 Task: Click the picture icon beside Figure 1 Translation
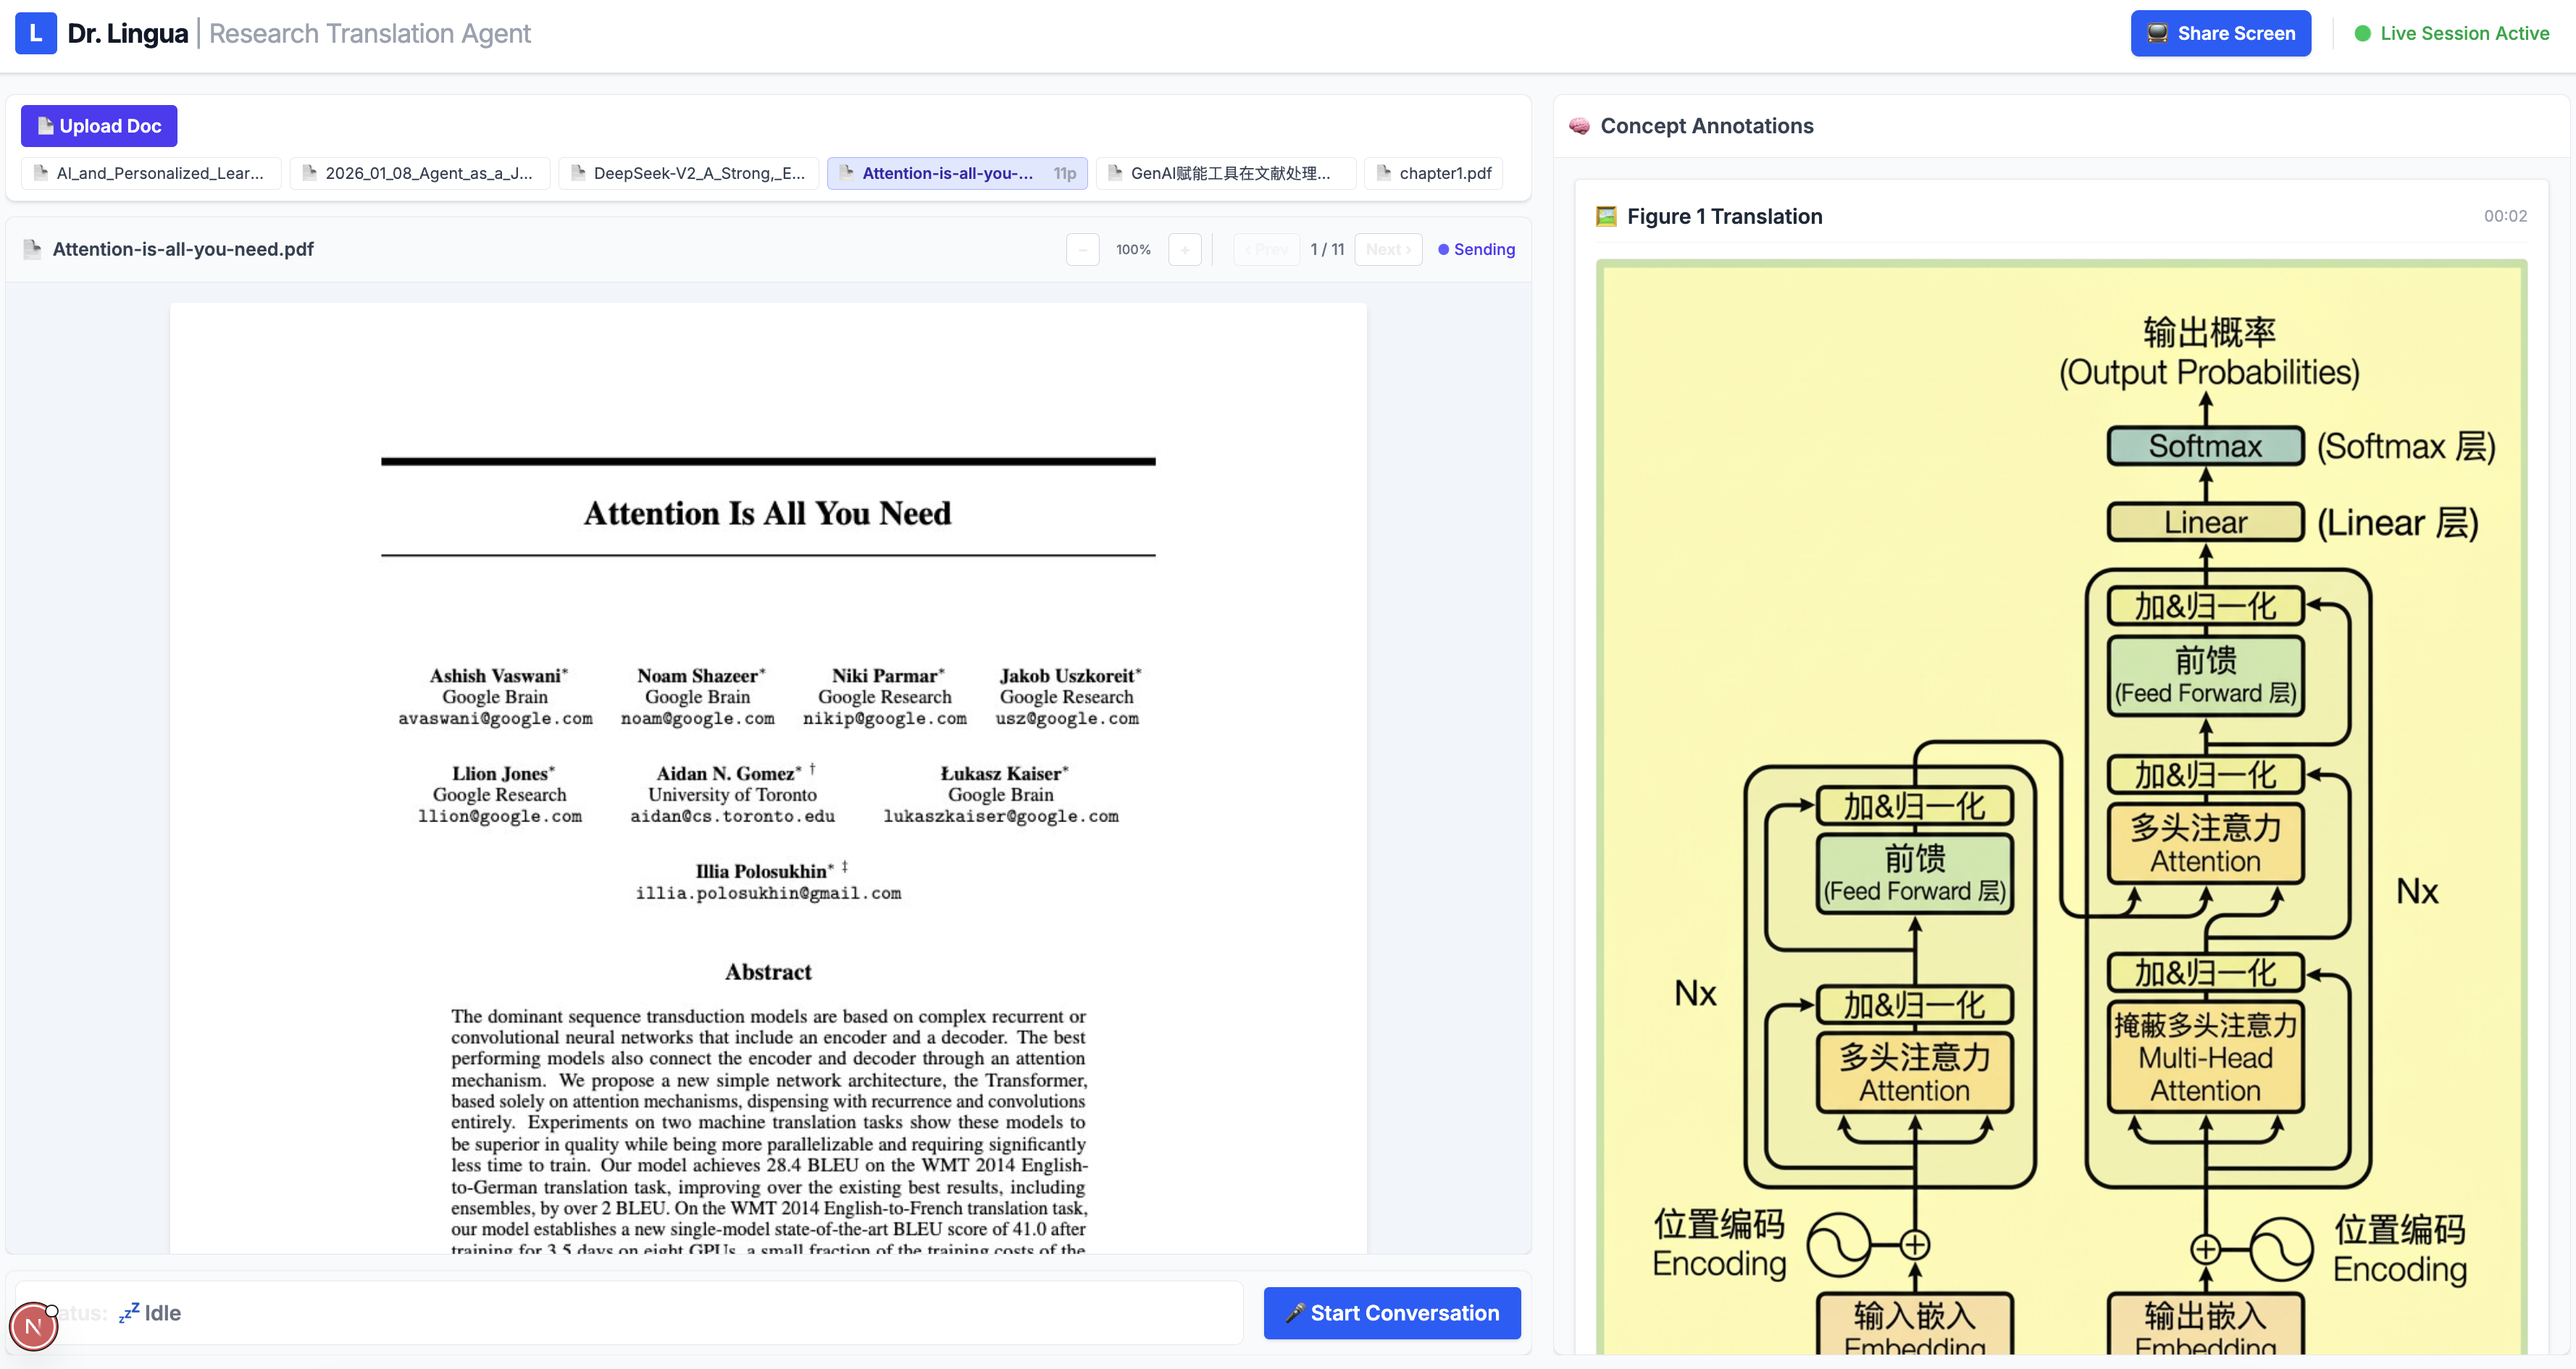1606,216
